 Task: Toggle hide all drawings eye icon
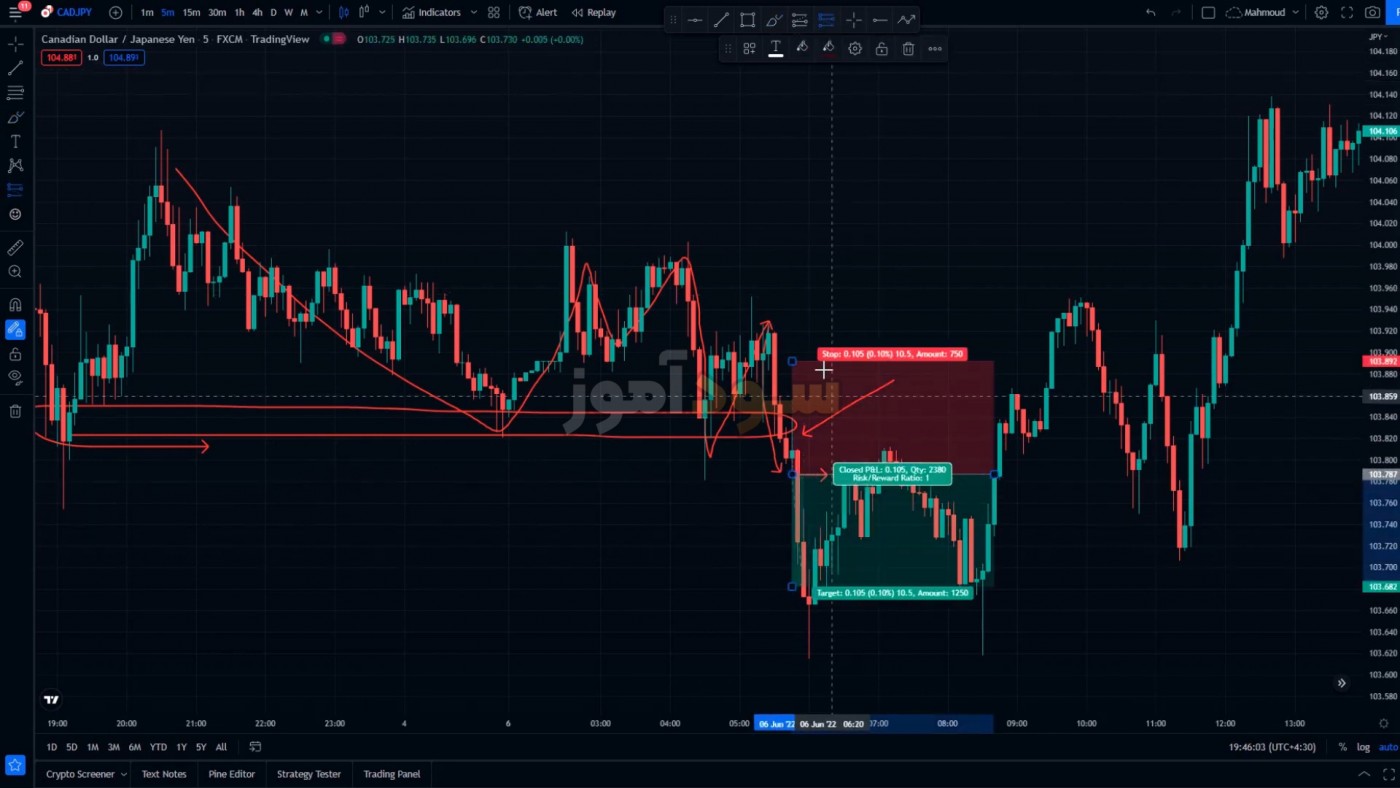pos(15,377)
